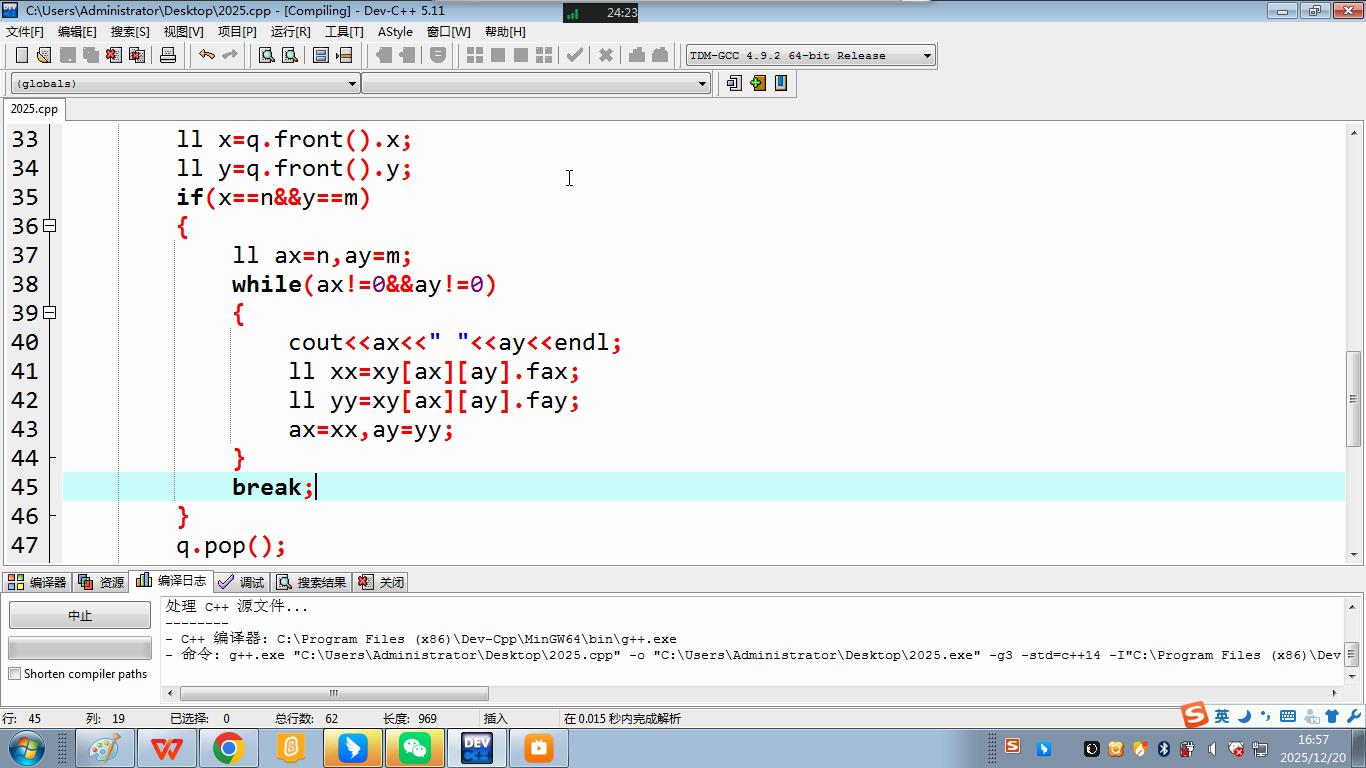Click the New file toolbar icon
The image size is (1366, 768).
(x=21, y=55)
